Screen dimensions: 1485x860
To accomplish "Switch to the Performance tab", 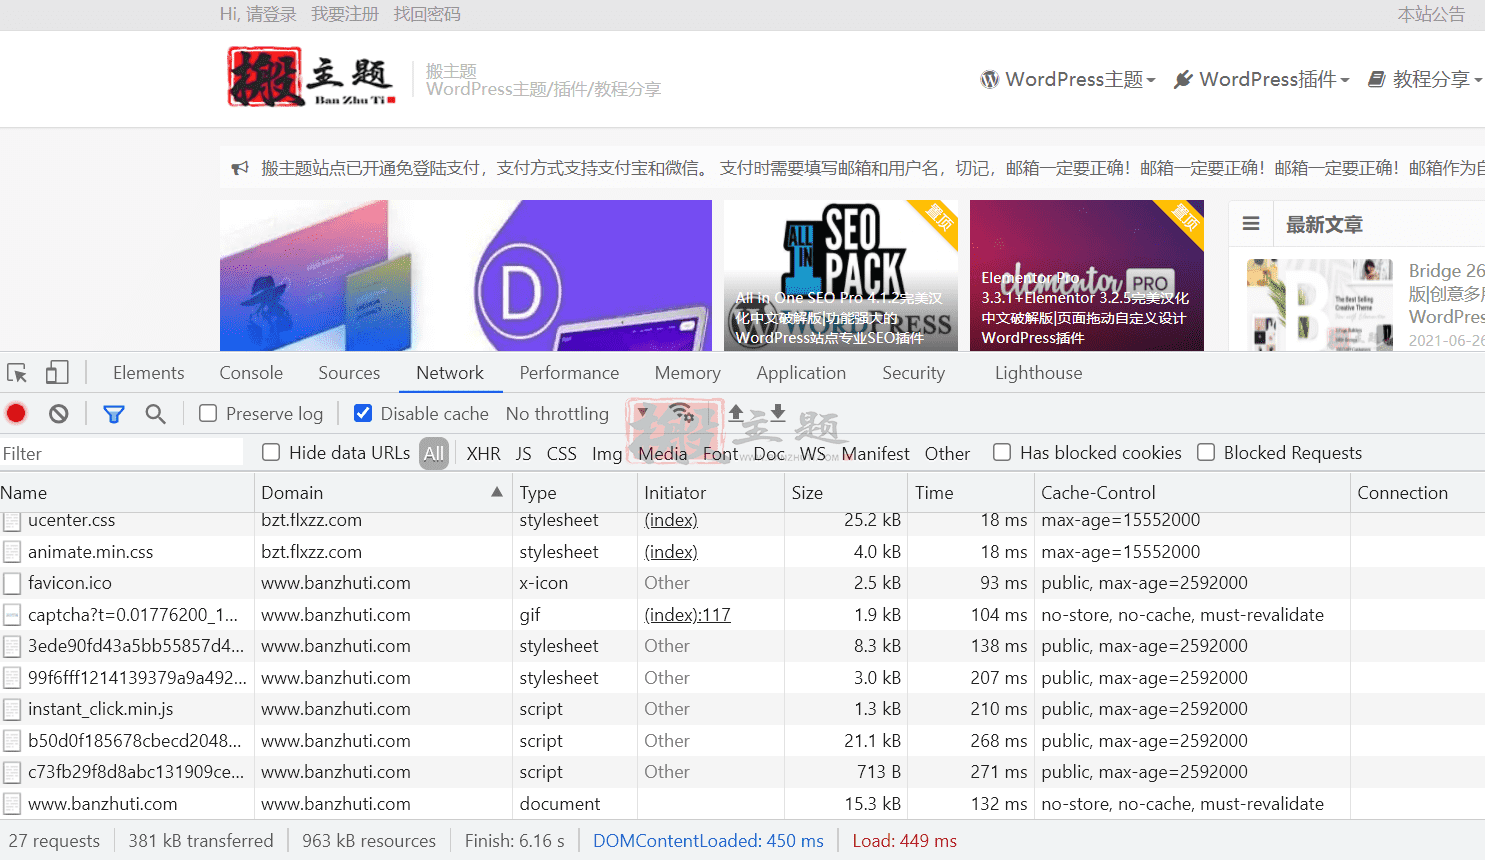I will [x=569, y=372].
